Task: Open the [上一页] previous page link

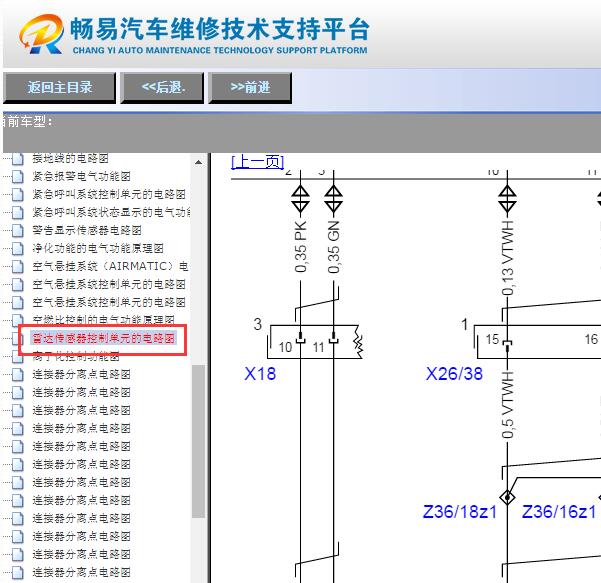Action: (x=258, y=162)
